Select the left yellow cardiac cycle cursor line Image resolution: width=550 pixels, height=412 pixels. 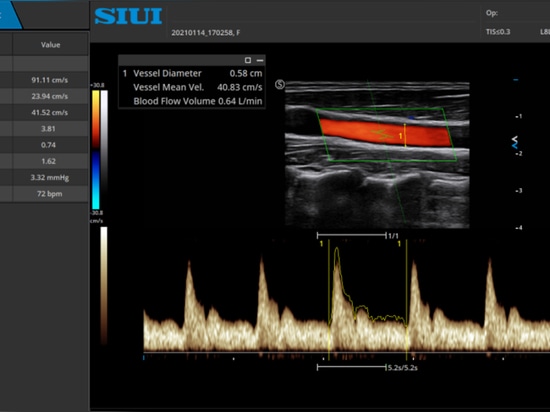coord(329,300)
